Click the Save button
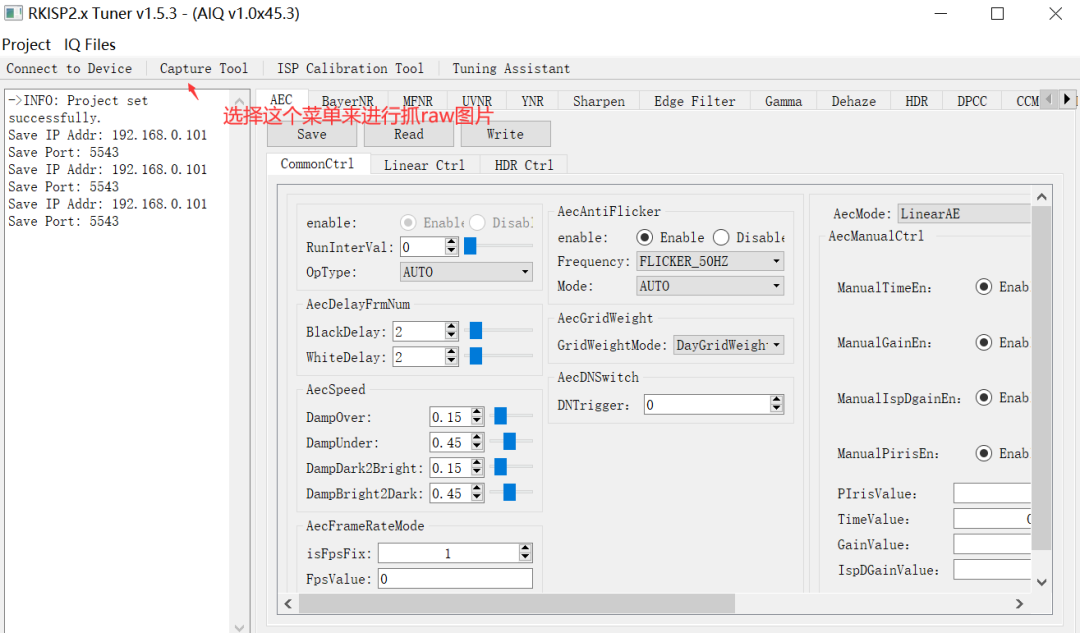 311,134
